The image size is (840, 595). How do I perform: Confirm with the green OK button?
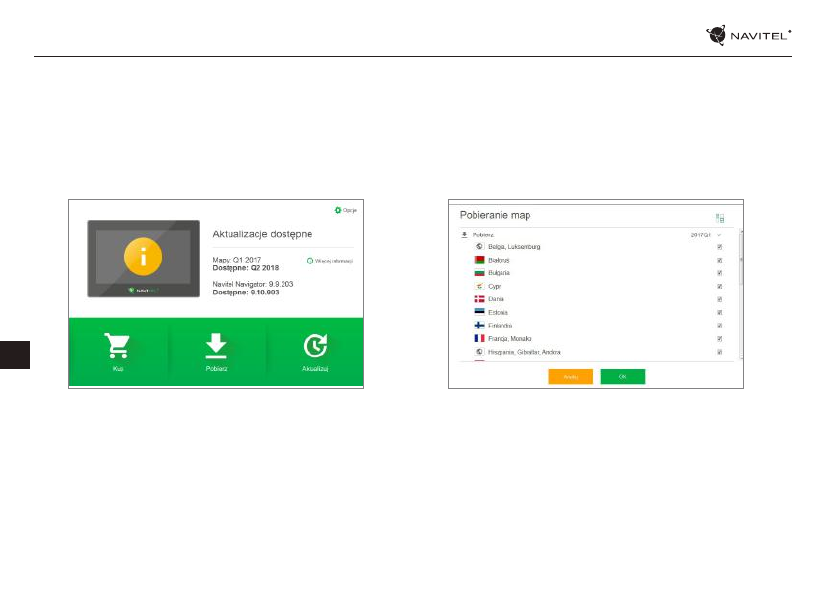622,376
